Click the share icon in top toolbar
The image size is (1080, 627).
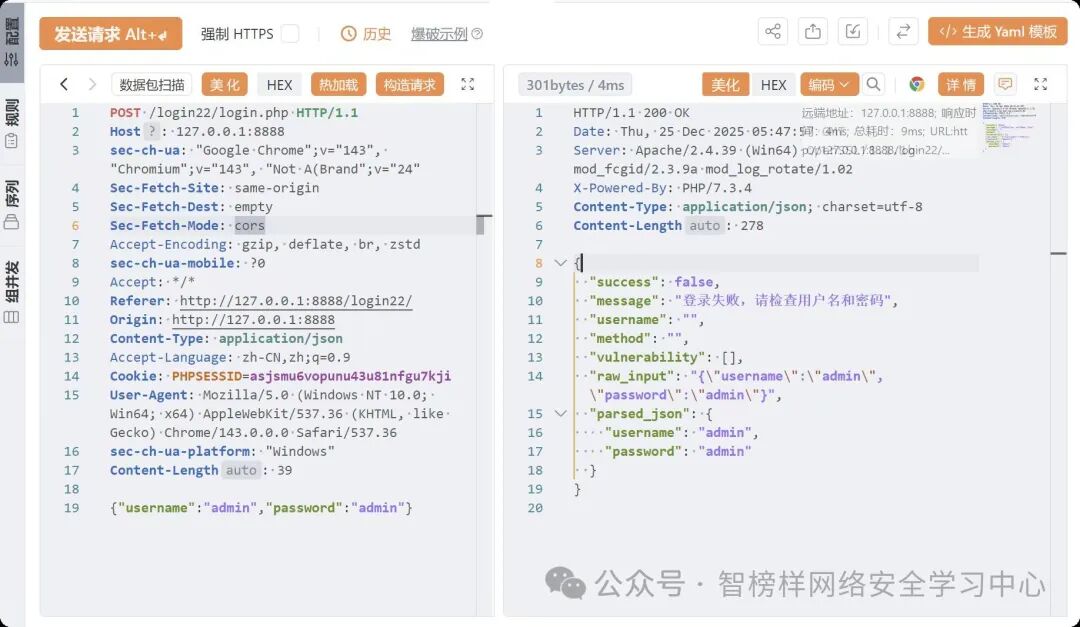click(773, 32)
